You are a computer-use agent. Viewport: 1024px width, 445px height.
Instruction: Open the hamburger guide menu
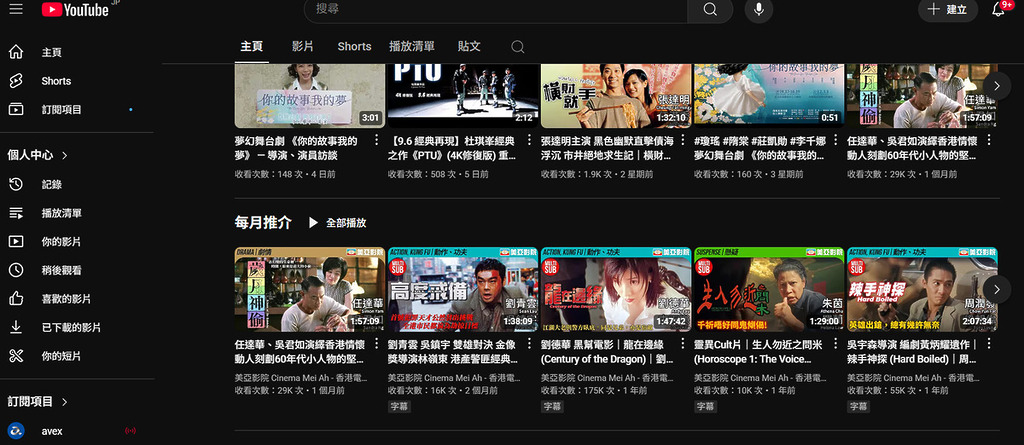(16, 9)
